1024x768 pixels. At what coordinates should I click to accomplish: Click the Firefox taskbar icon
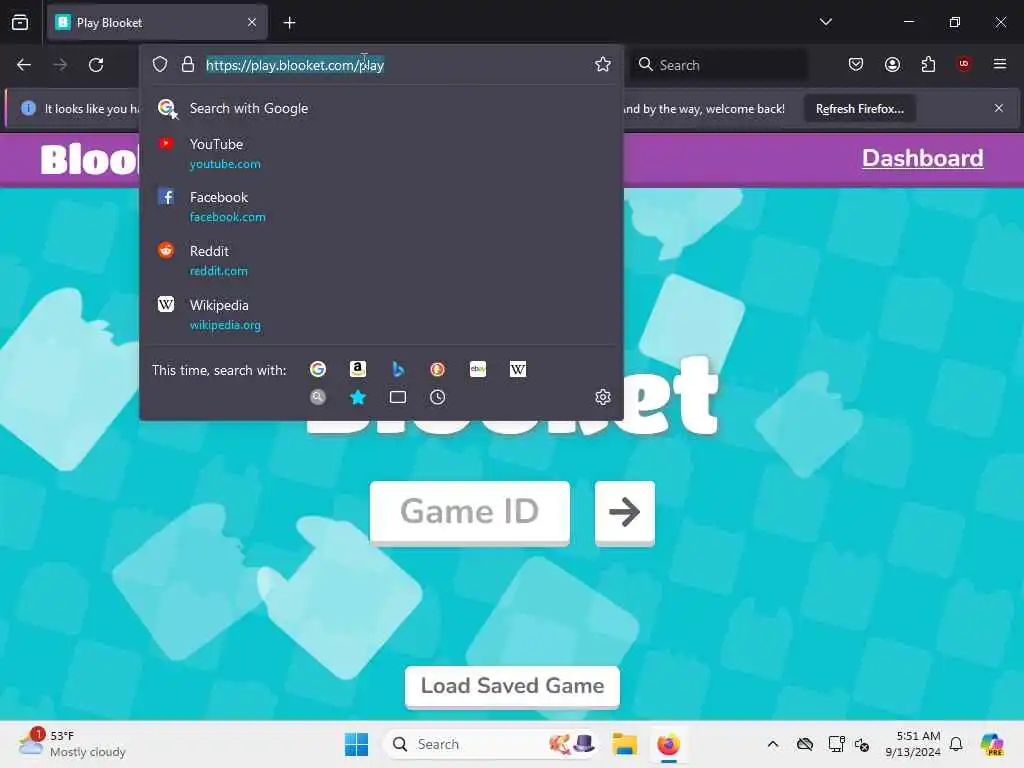click(668, 744)
